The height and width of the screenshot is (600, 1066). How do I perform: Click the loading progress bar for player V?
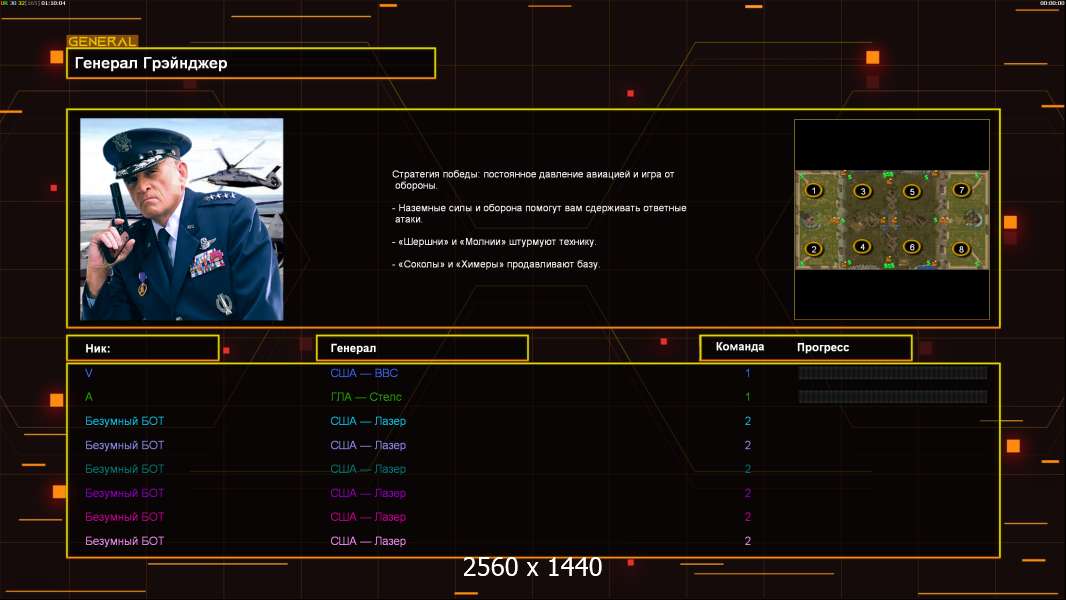(892, 373)
